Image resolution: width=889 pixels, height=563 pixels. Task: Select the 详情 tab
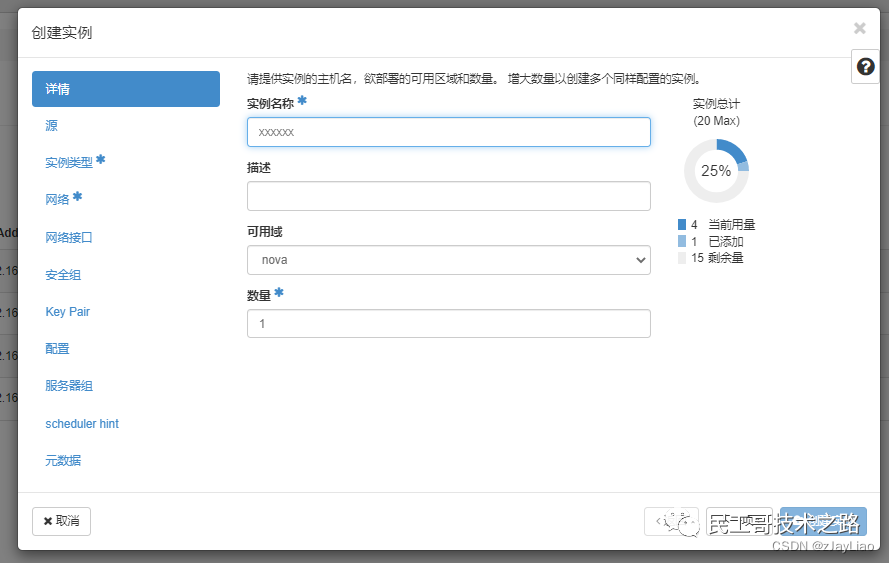[x=126, y=89]
